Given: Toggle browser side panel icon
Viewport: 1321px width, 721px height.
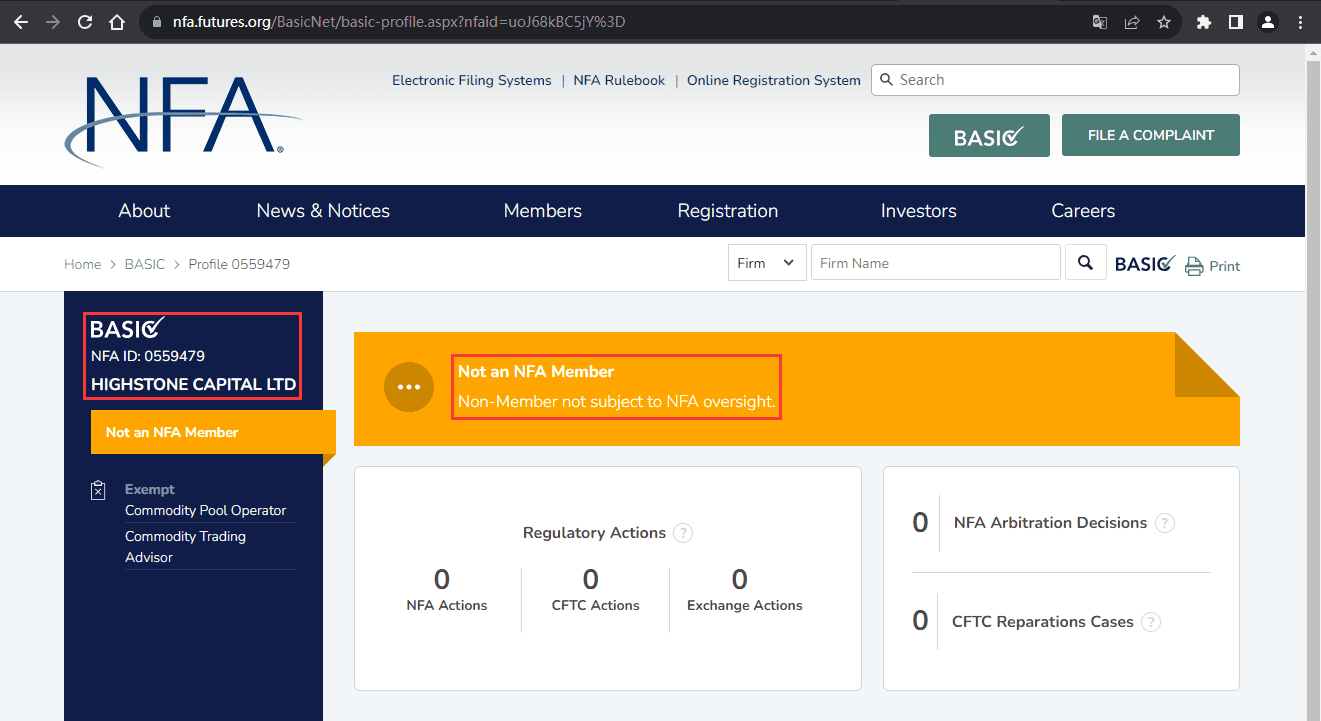Looking at the screenshot, I should pyautogui.click(x=1236, y=21).
